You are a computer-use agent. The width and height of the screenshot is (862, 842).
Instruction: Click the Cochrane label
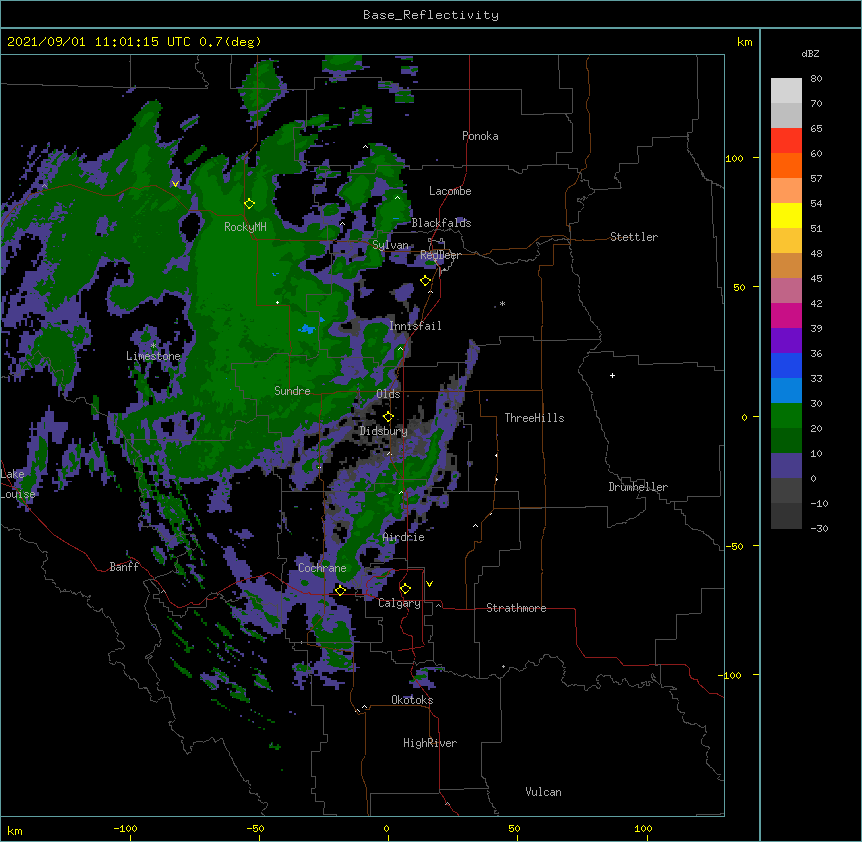[x=322, y=568]
